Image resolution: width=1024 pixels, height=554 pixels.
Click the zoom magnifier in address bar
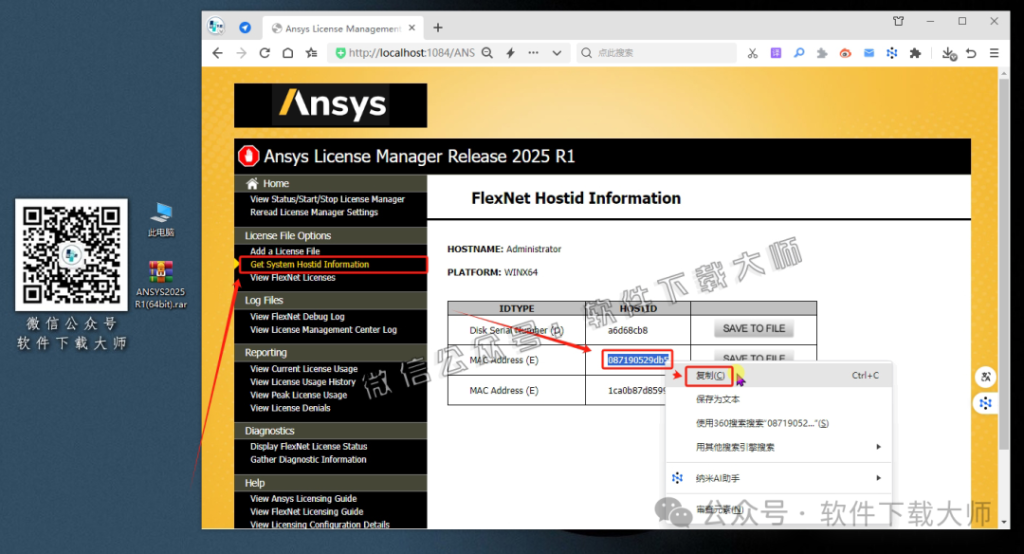pyautogui.click(x=487, y=53)
